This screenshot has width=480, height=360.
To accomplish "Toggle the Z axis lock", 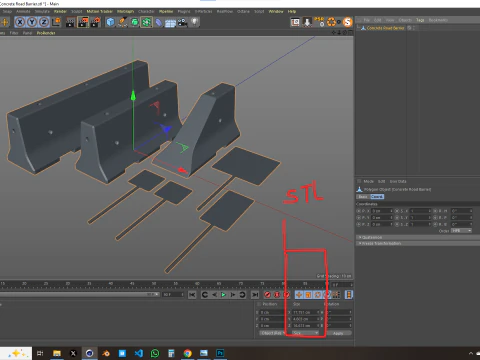I will click(44, 22).
